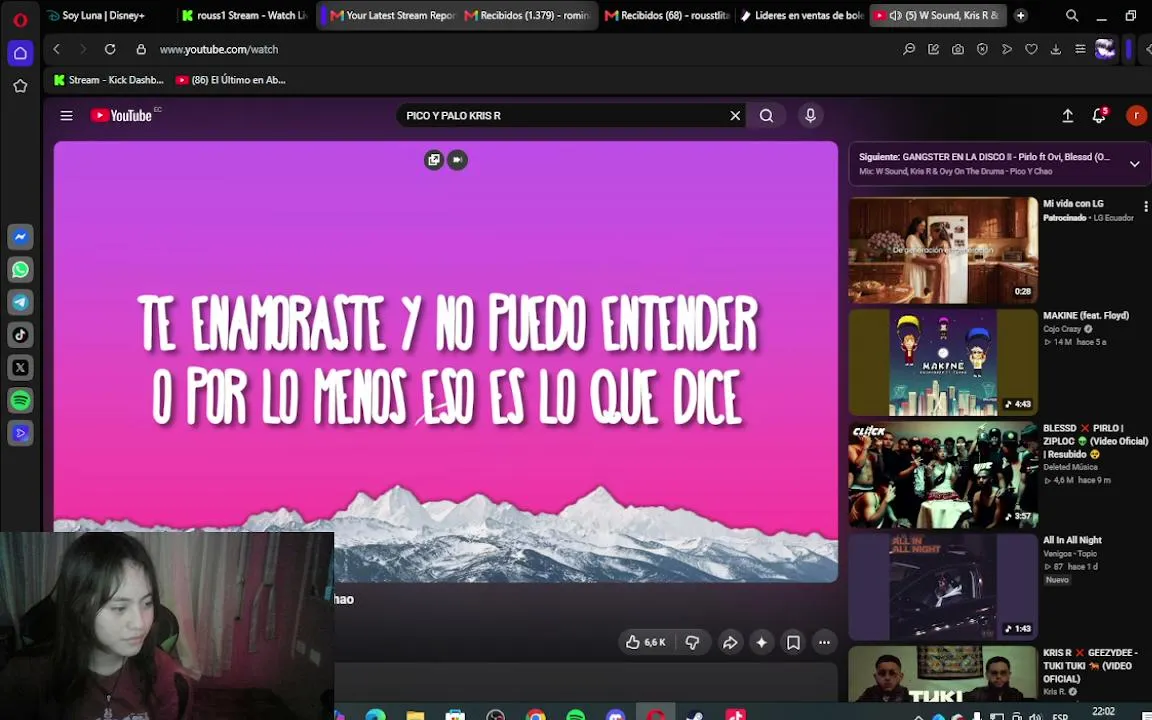1152x720 pixels.
Task: Switch to 'Recibidos (68)' Gmail tab
Action: point(667,15)
